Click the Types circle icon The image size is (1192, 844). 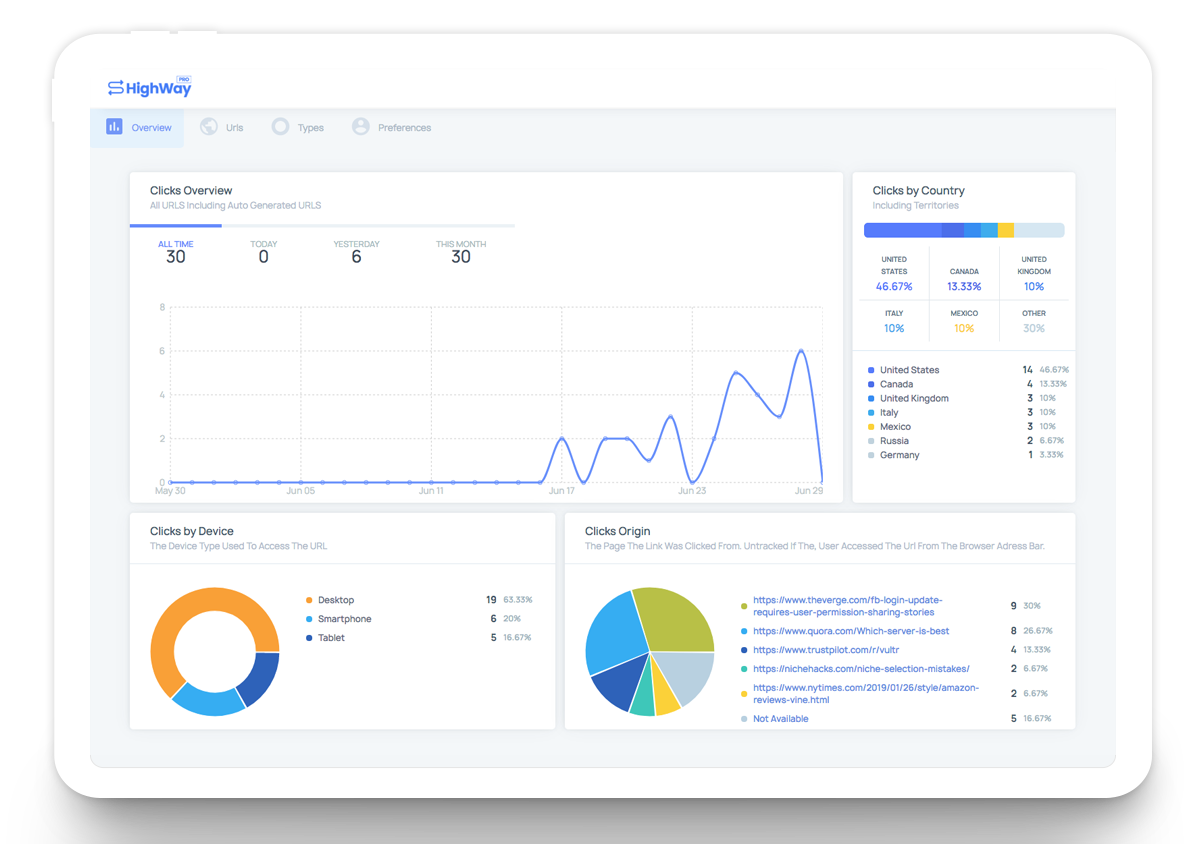click(x=281, y=127)
